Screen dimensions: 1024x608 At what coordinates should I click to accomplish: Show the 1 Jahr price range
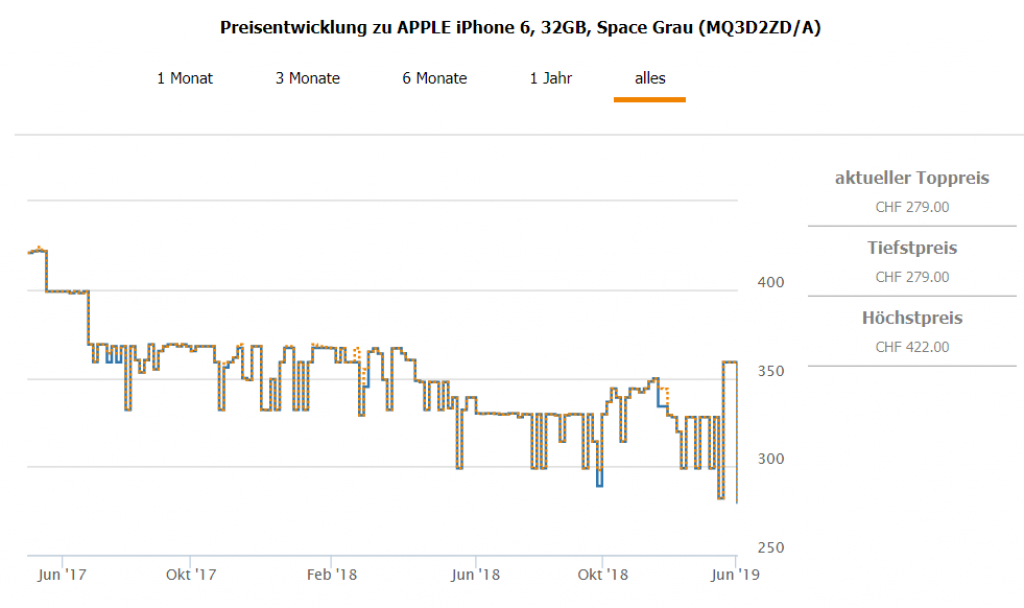[x=551, y=78]
